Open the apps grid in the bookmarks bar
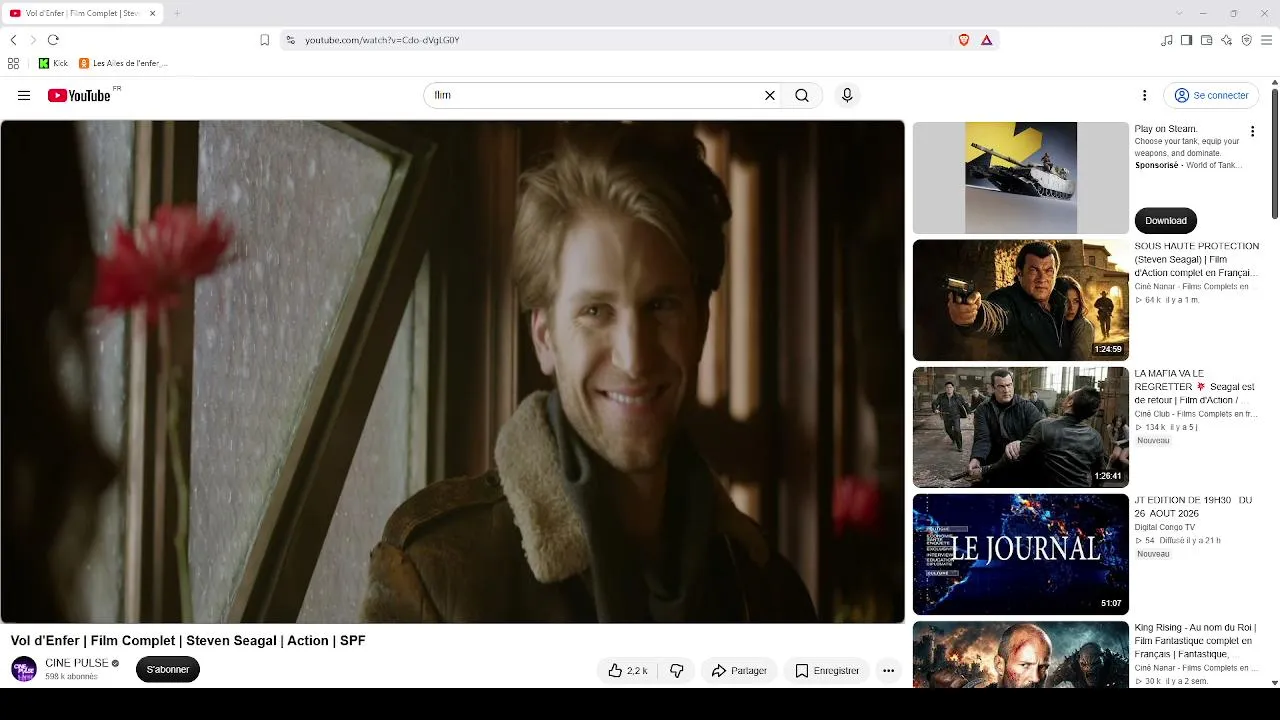This screenshot has height=720, width=1280. [x=13, y=63]
